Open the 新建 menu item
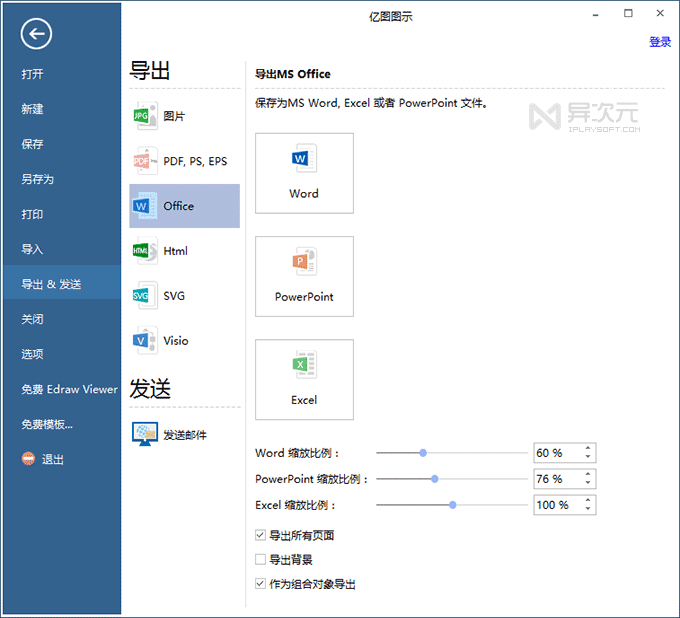The image size is (680, 618). click(x=33, y=109)
